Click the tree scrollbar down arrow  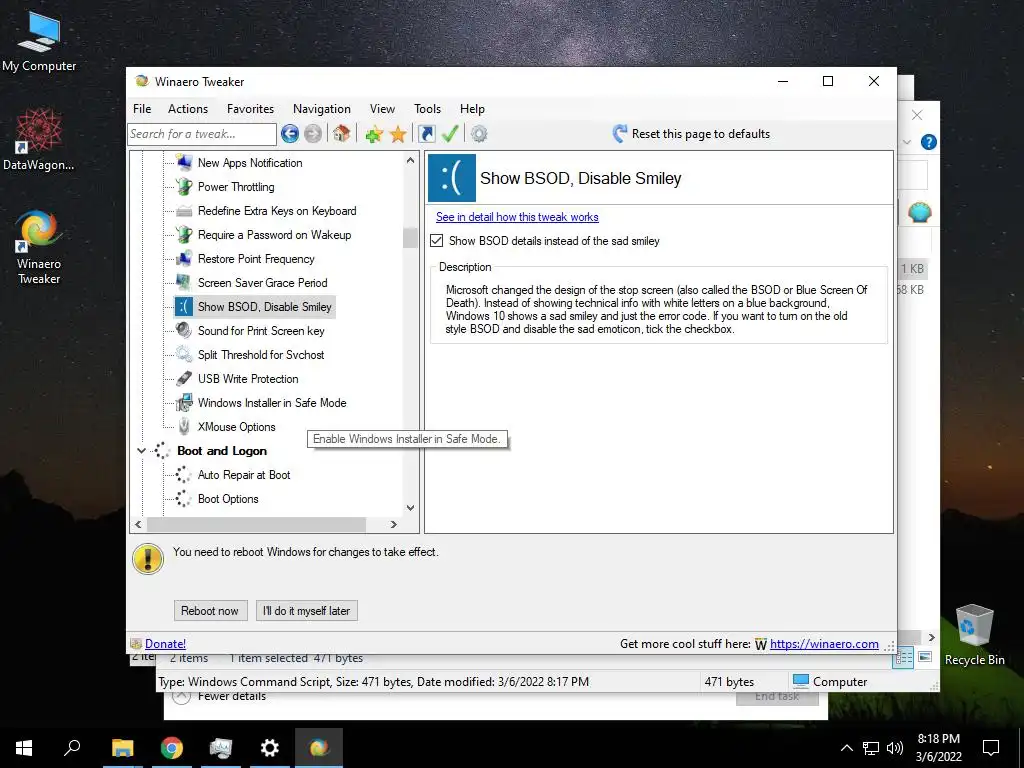410,507
